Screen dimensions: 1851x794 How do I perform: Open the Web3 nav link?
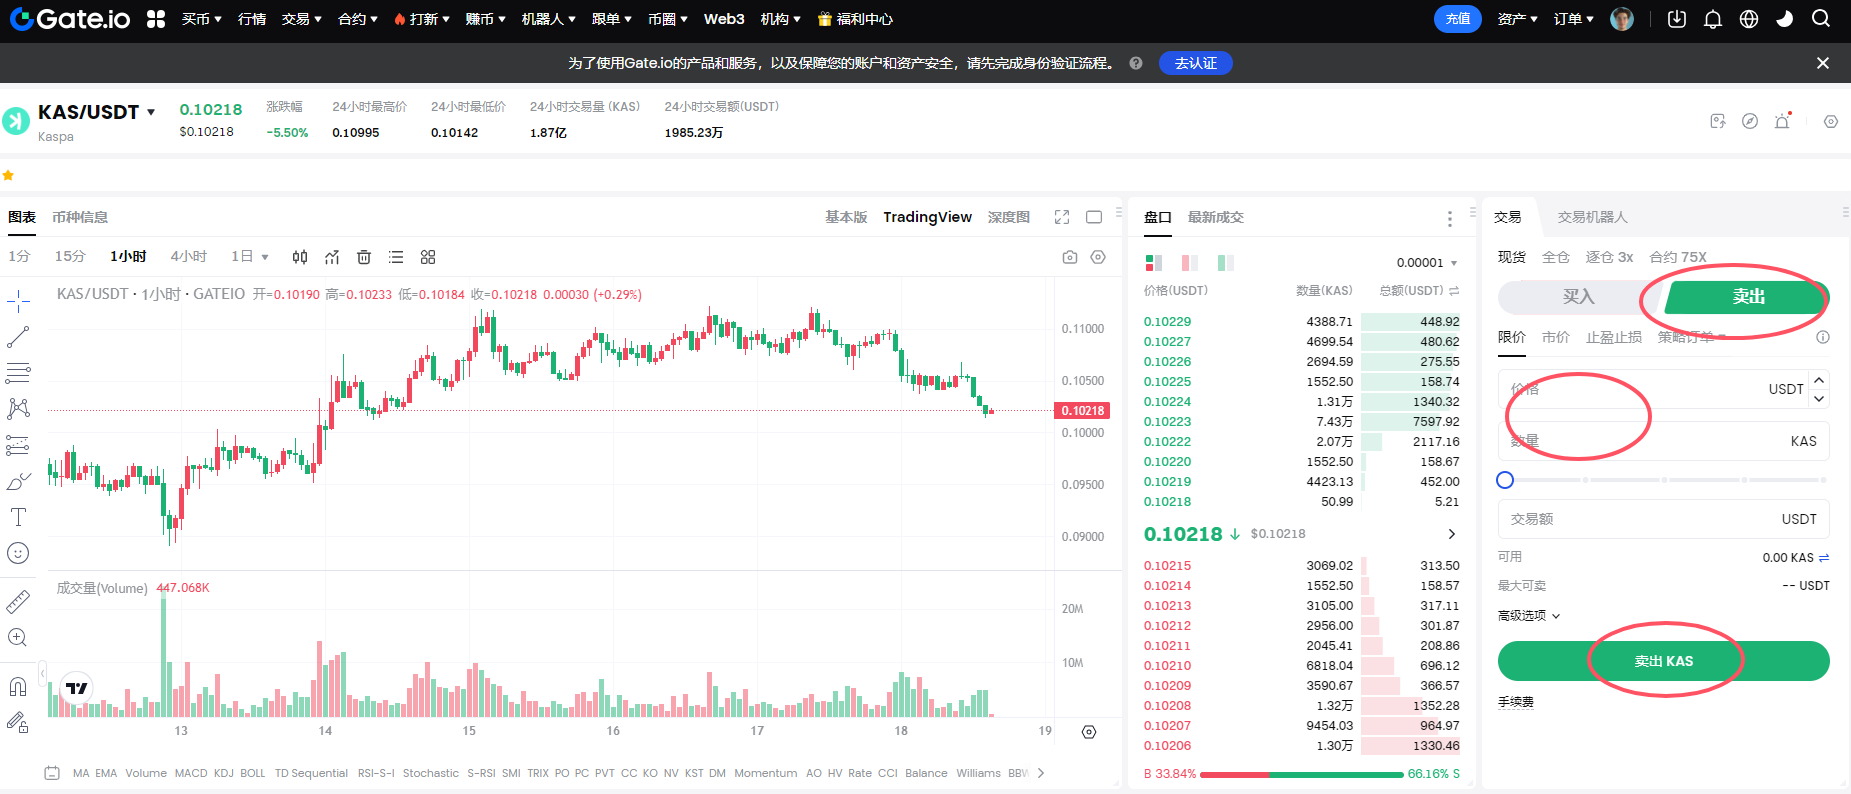tap(724, 19)
